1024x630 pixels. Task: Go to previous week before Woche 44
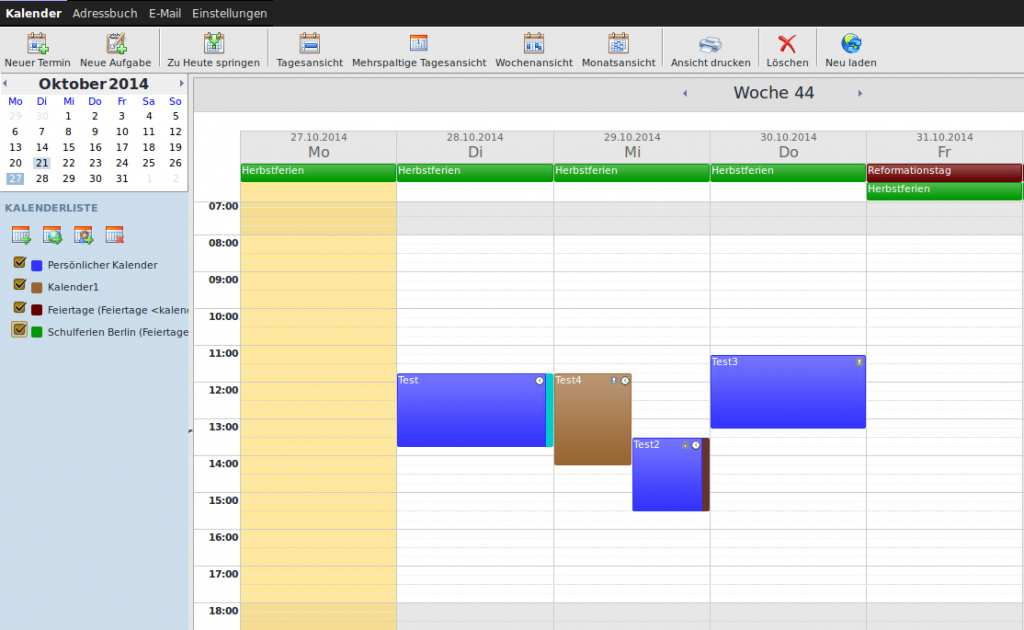[x=685, y=94]
